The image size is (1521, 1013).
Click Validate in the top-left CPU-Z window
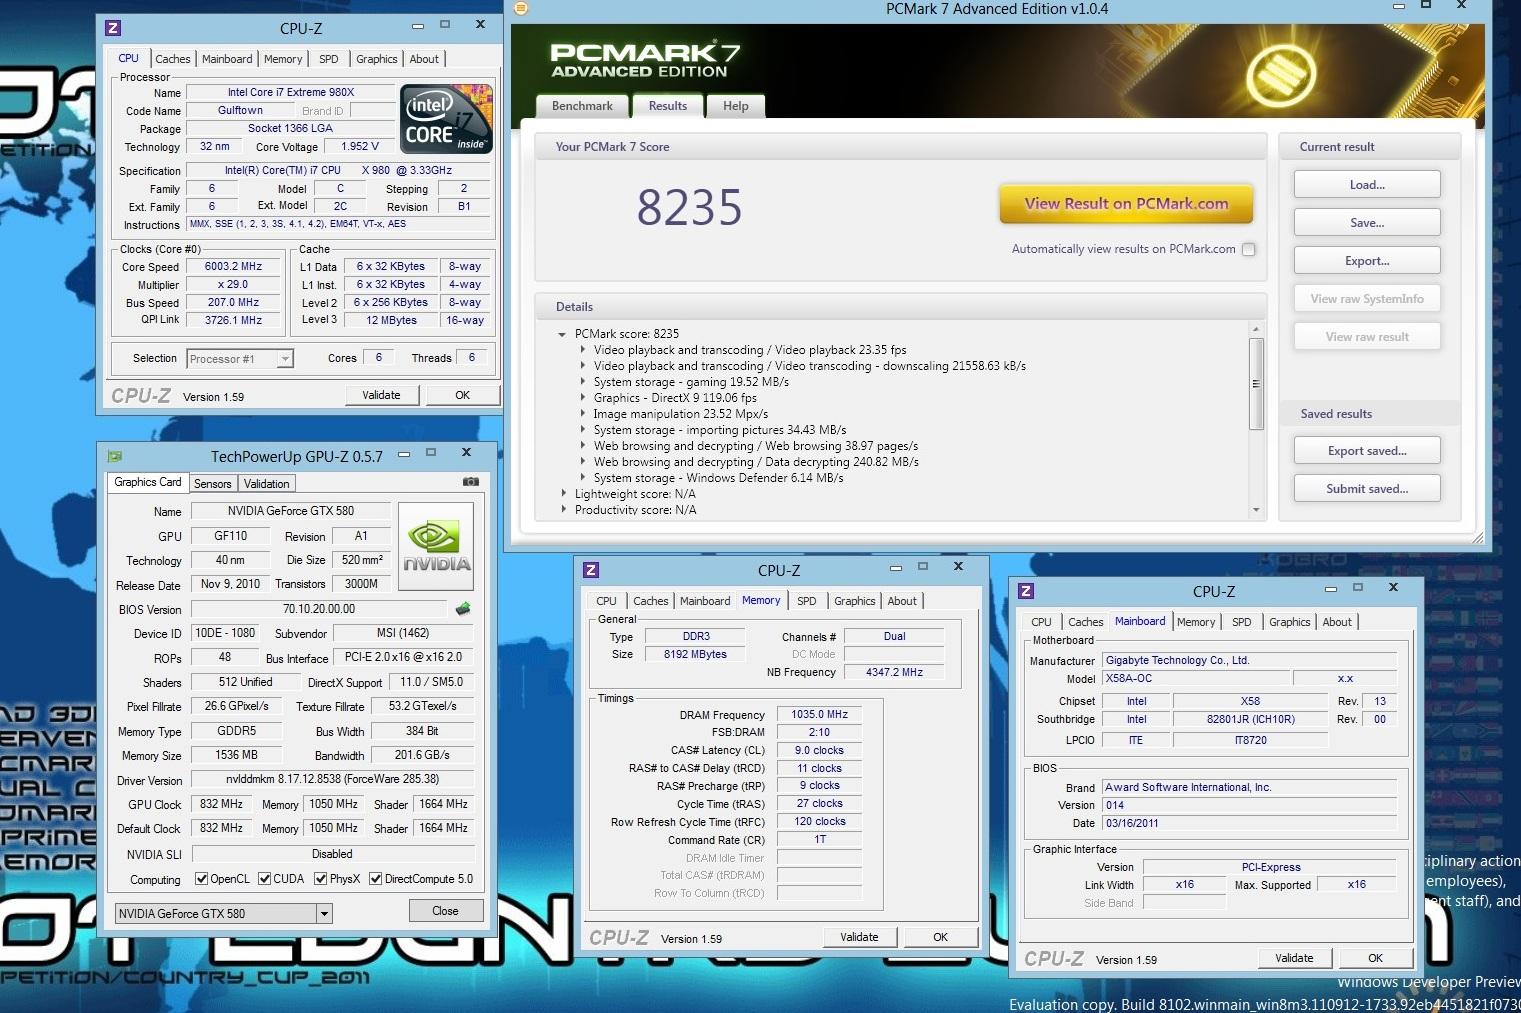[381, 395]
